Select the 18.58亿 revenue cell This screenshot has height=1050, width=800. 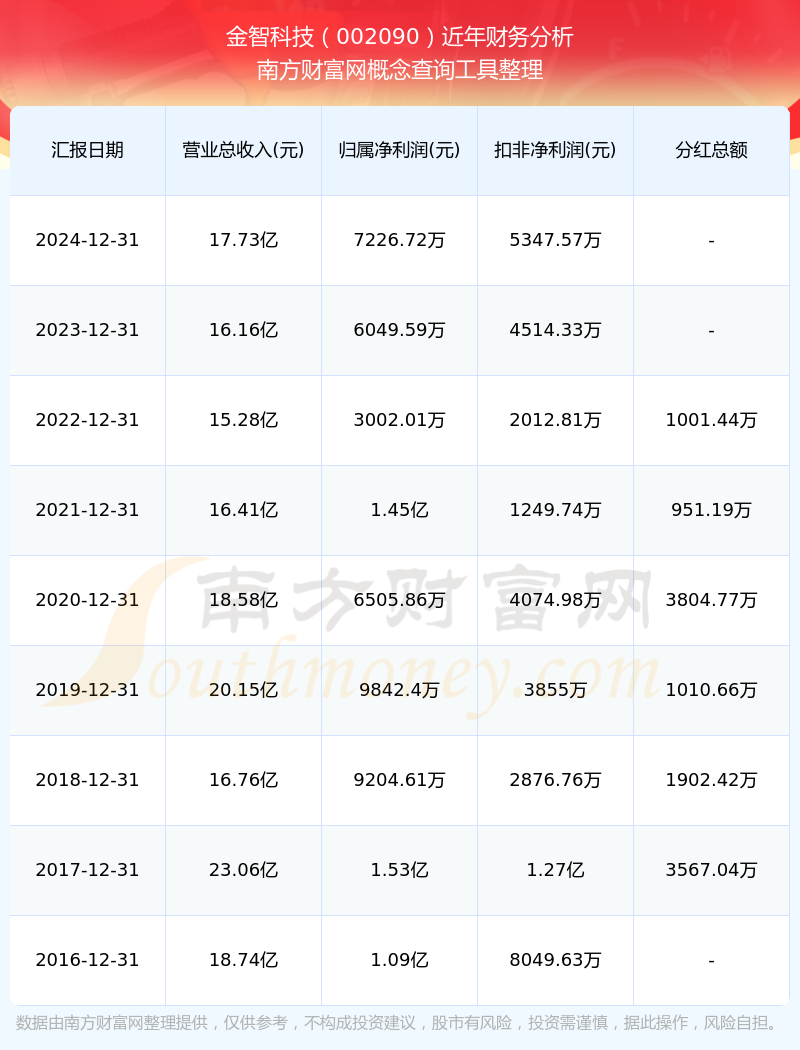coord(244,600)
